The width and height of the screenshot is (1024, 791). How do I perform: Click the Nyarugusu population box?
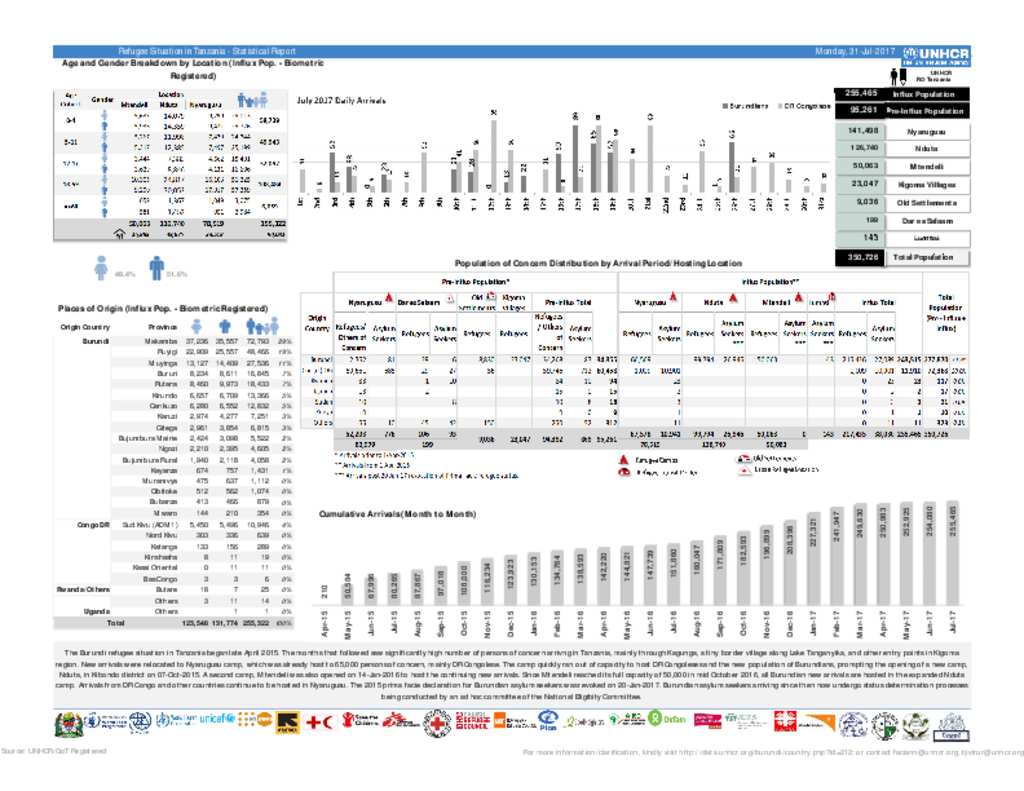pos(903,131)
